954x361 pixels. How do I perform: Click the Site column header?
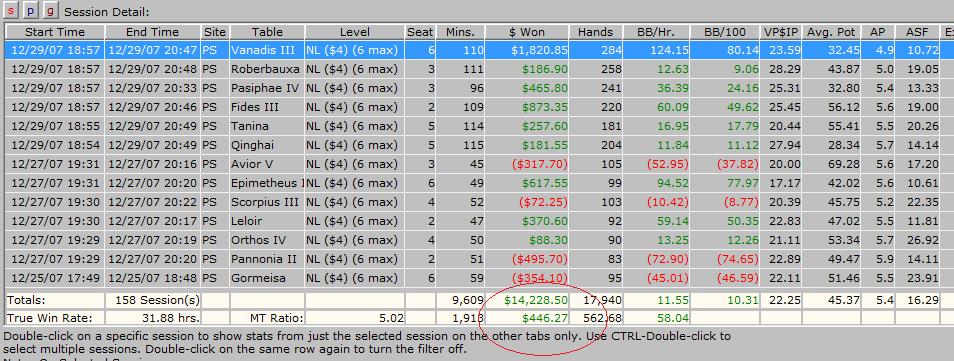pos(215,32)
